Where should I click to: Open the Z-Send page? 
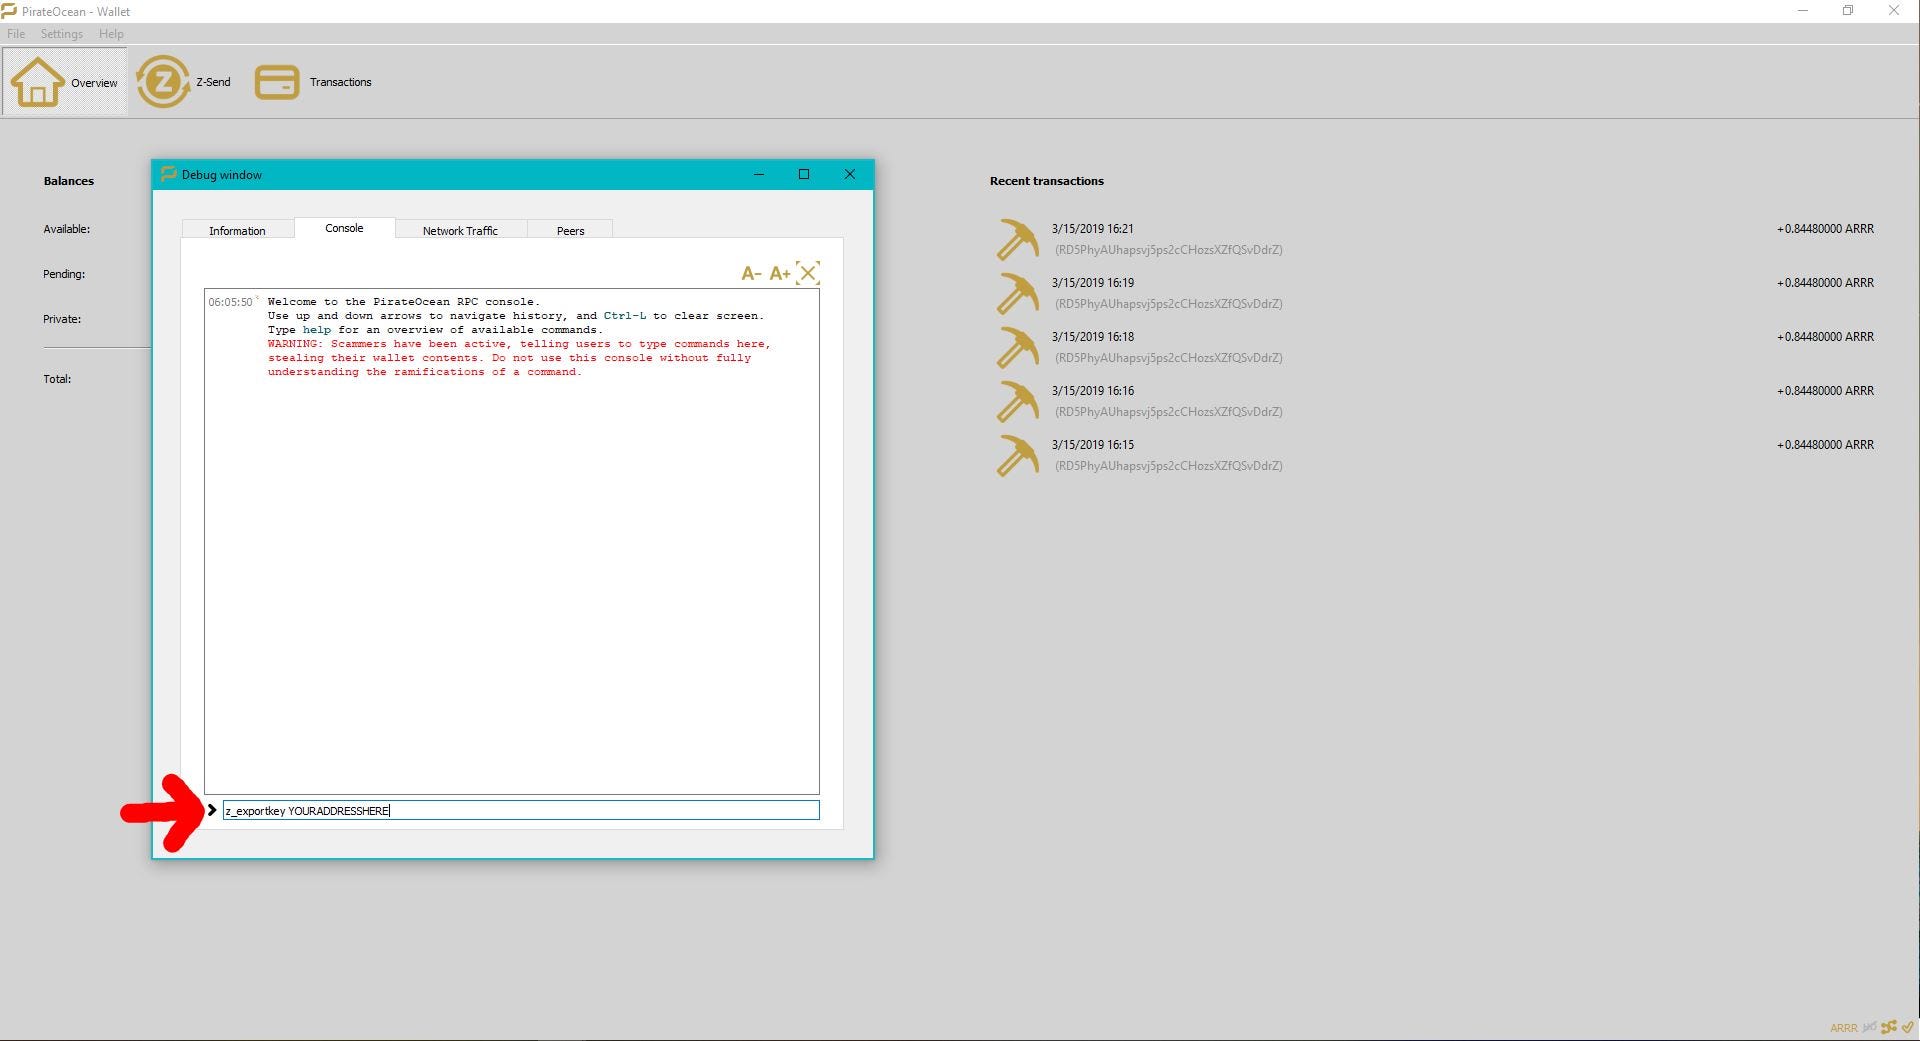184,82
